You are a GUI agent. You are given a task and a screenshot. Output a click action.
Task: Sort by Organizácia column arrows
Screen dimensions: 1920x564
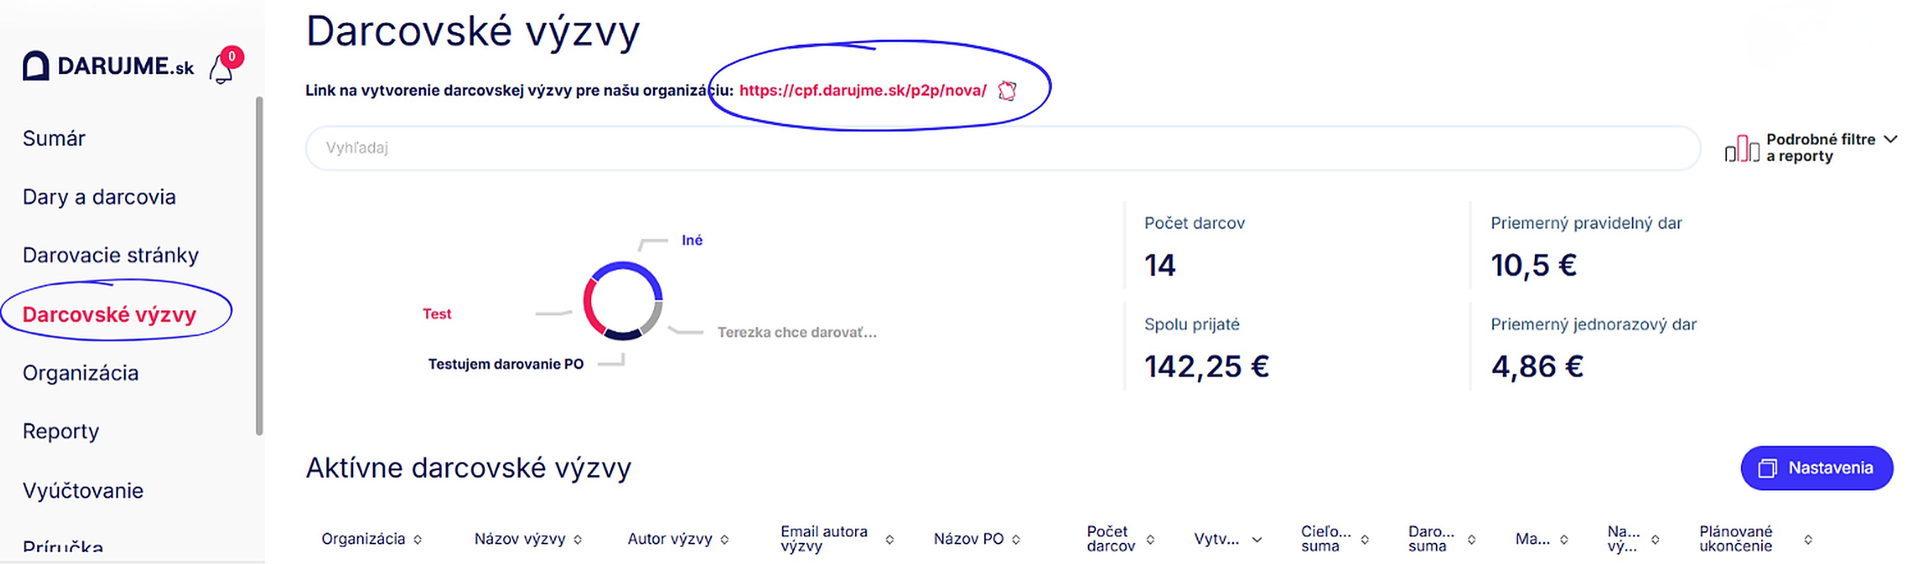417,539
